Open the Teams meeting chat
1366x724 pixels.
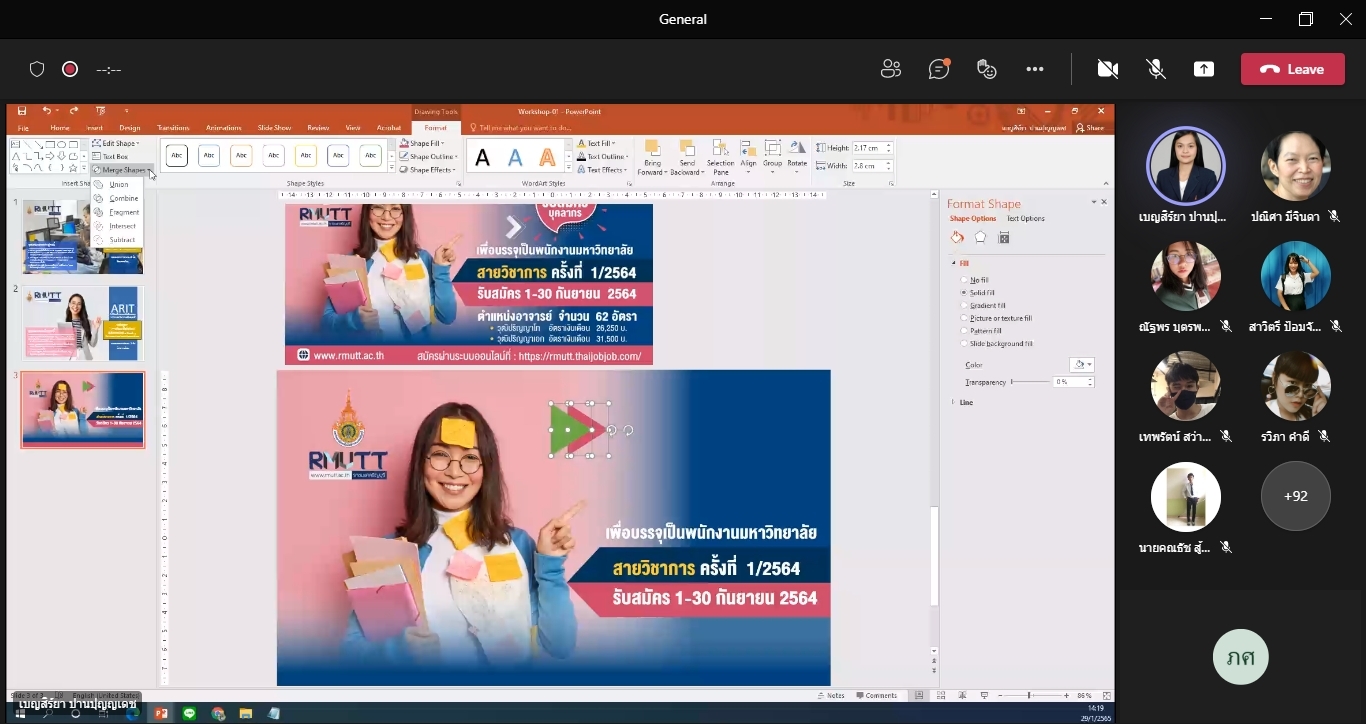pos(938,69)
